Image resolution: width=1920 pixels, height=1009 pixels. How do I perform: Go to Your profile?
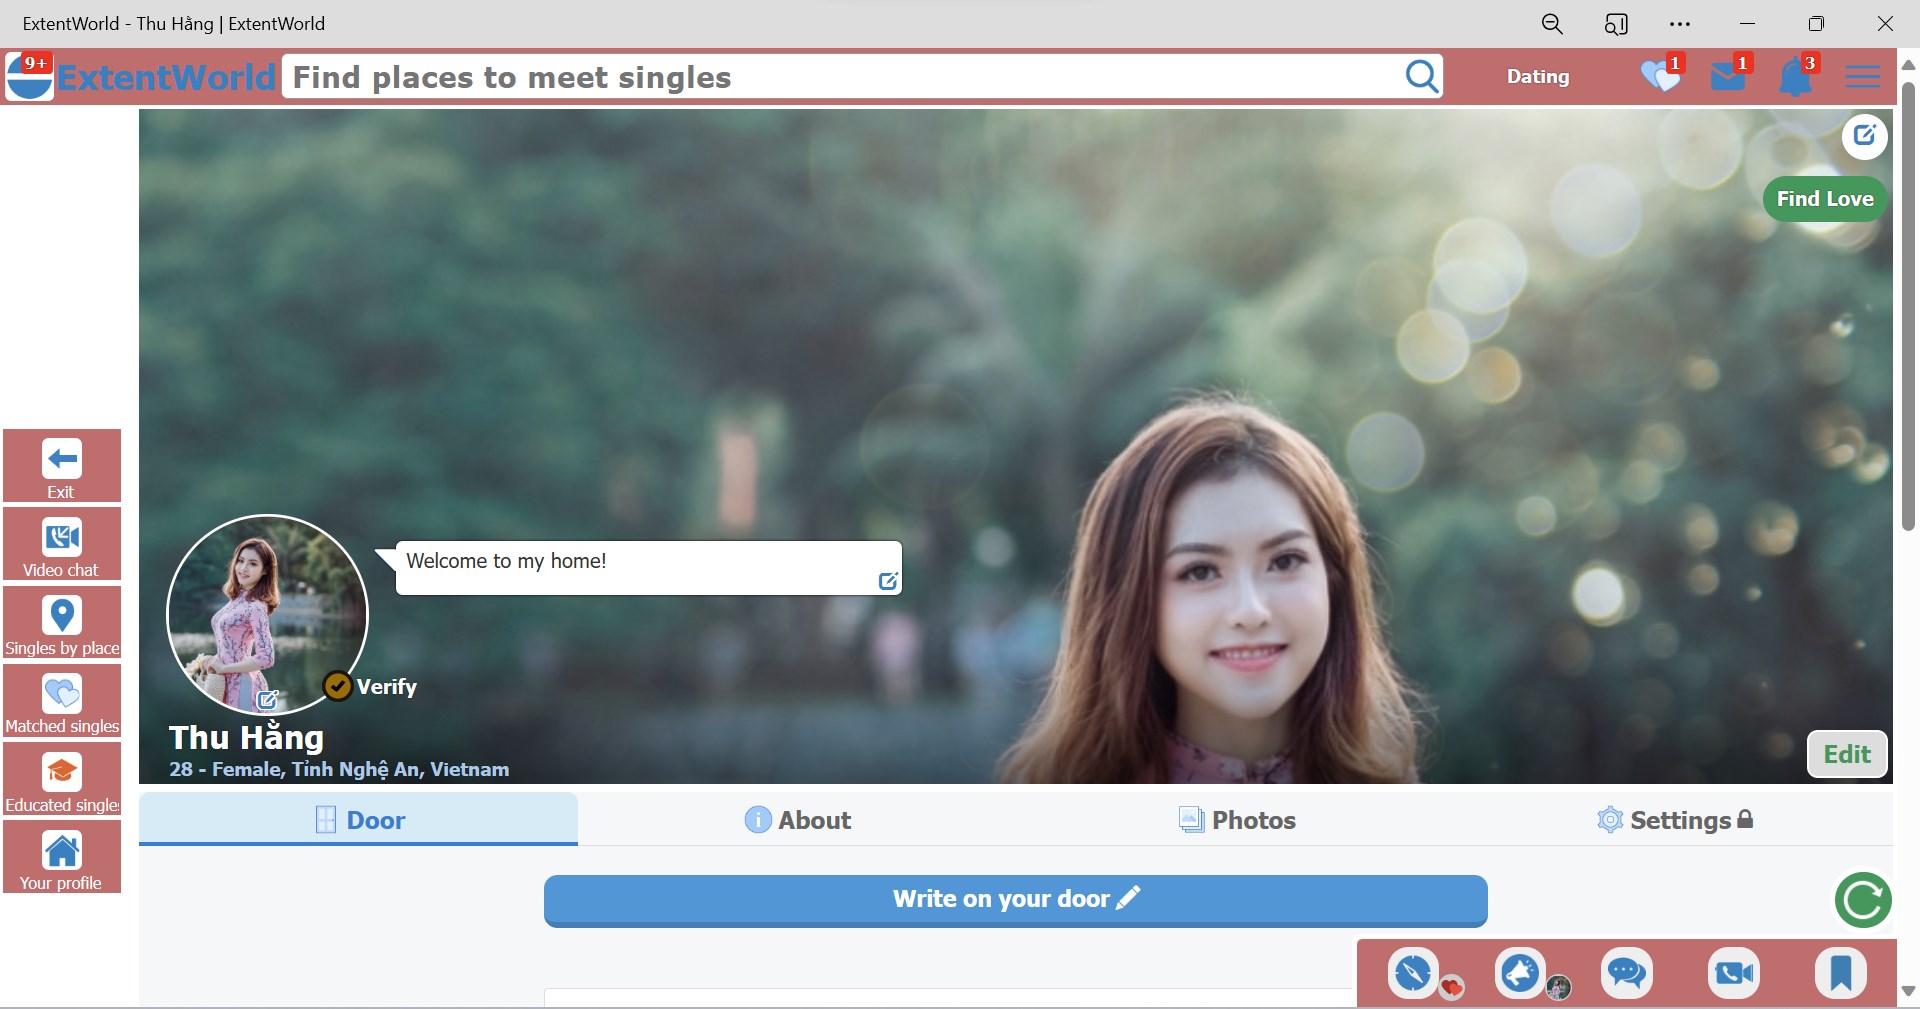(x=61, y=858)
